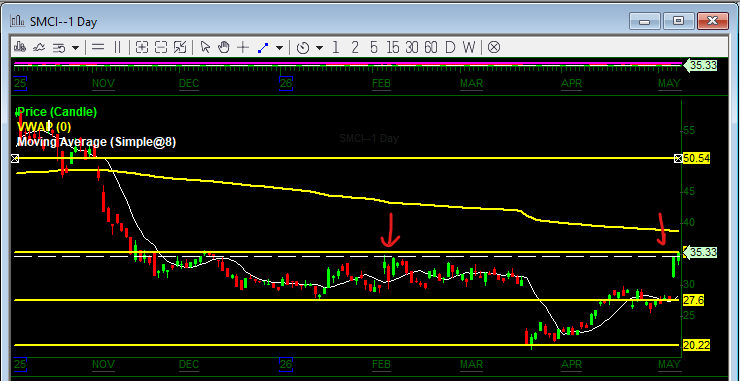Click the MAY label on bottom date axis
This screenshot has width=740, height=381.
[x=669, y=364]
